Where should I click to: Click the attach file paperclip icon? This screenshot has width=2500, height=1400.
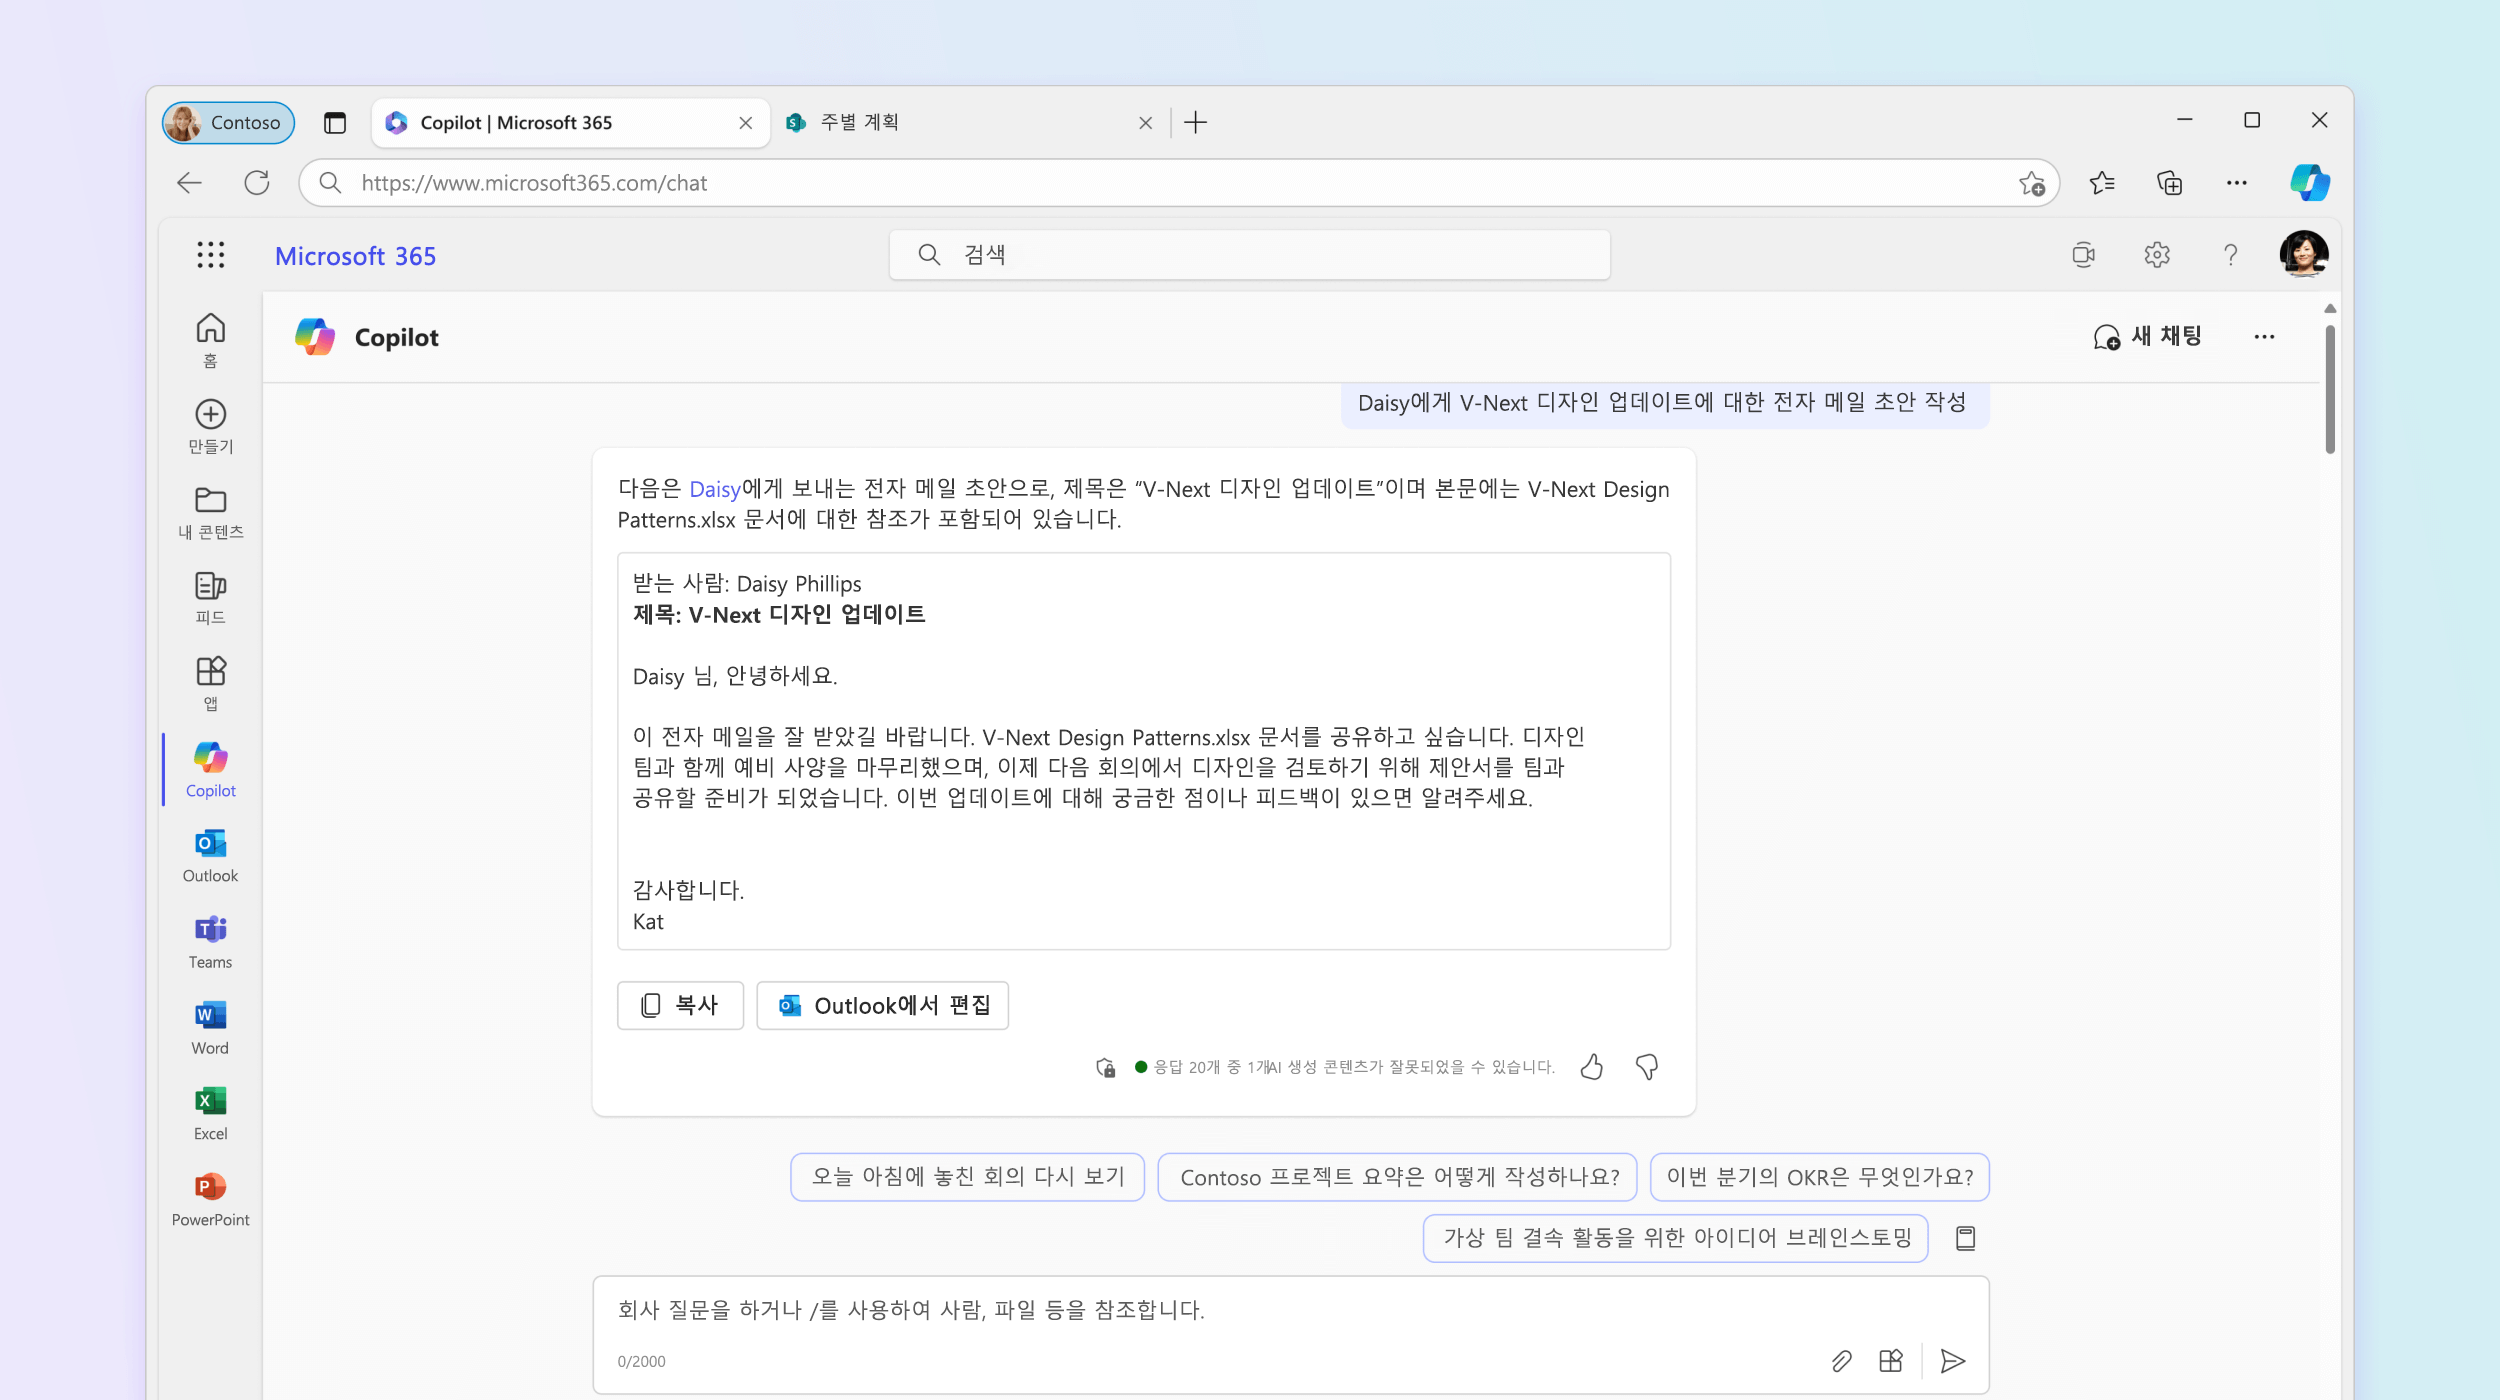click(1841, 1360)
